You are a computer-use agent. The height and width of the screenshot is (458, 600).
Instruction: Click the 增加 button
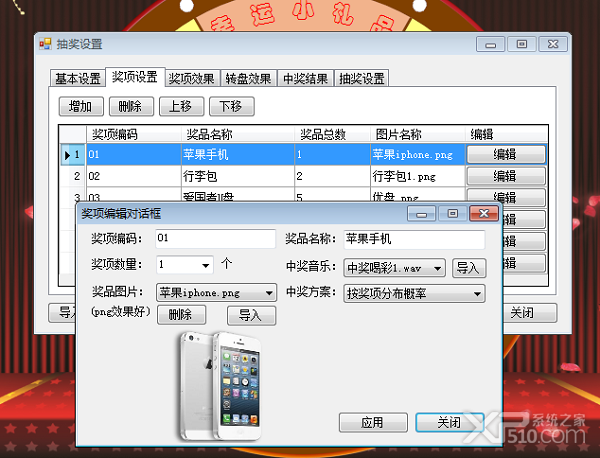81,106
